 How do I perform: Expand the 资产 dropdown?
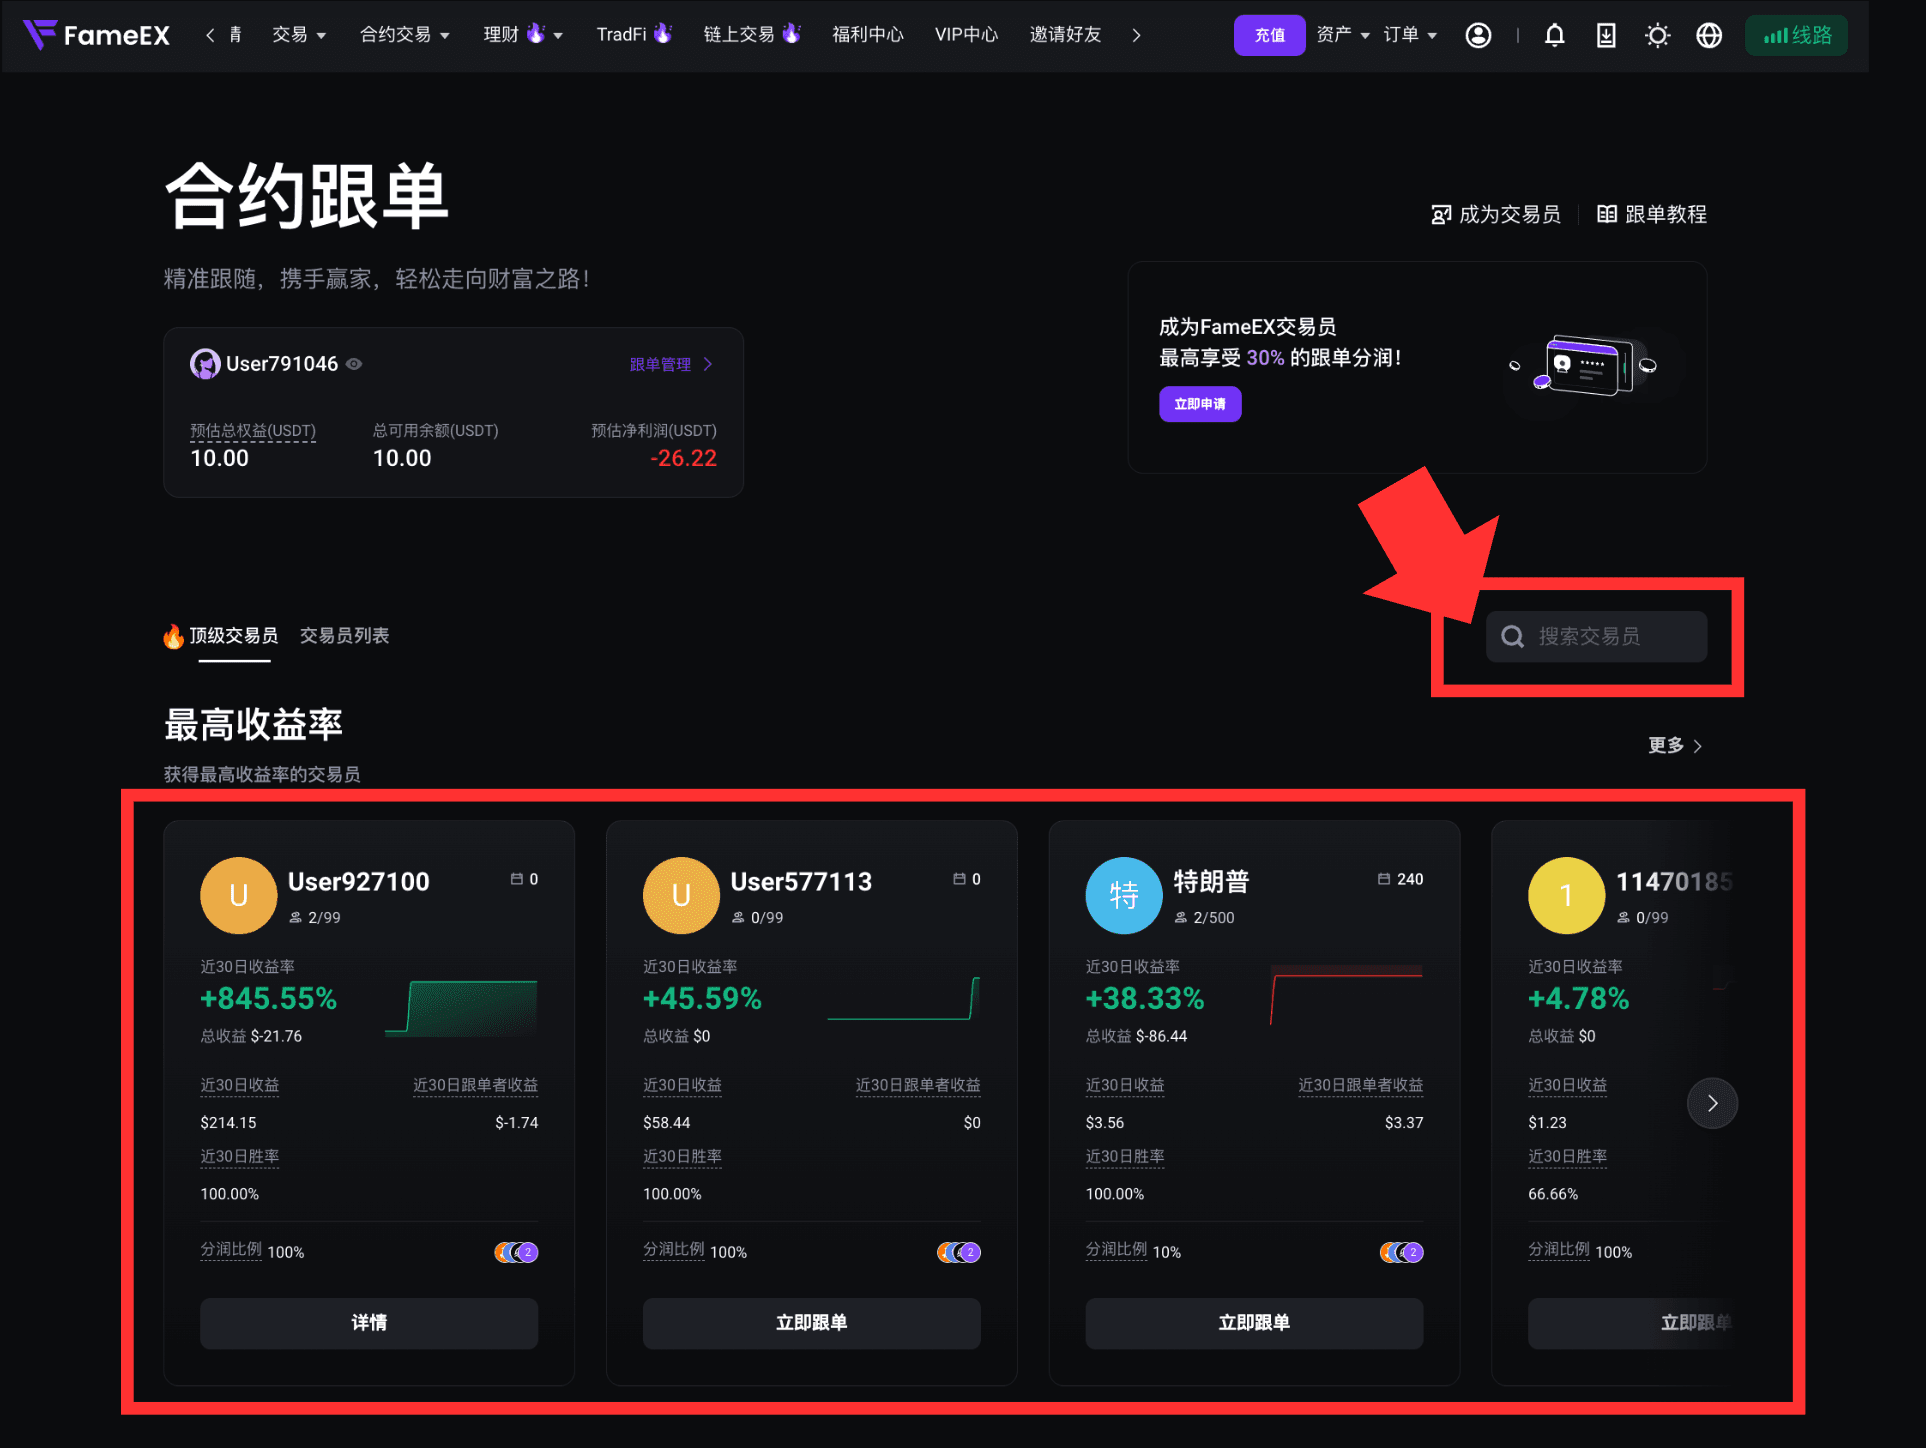tap(1343, 35)
